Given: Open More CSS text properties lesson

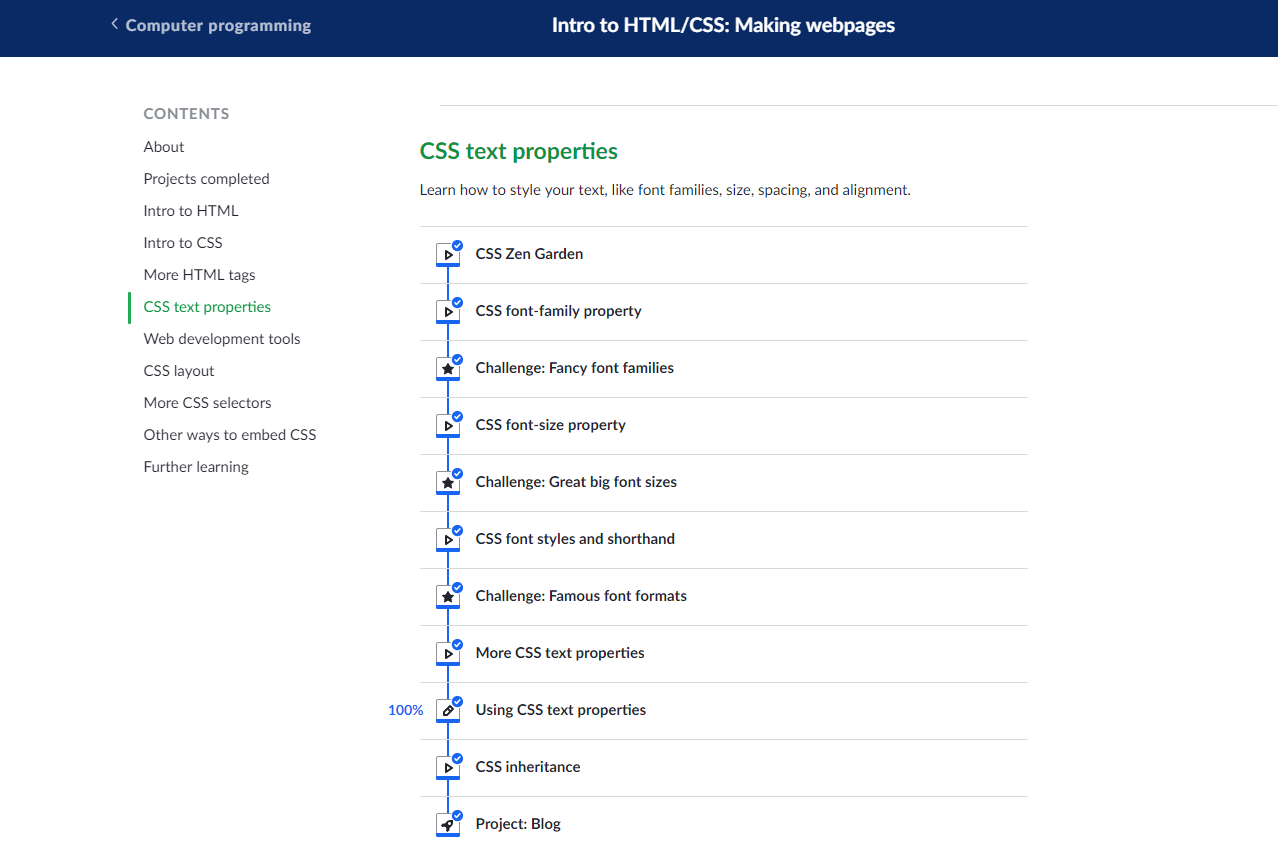Looking at the screenshot, I should [560, 653].
